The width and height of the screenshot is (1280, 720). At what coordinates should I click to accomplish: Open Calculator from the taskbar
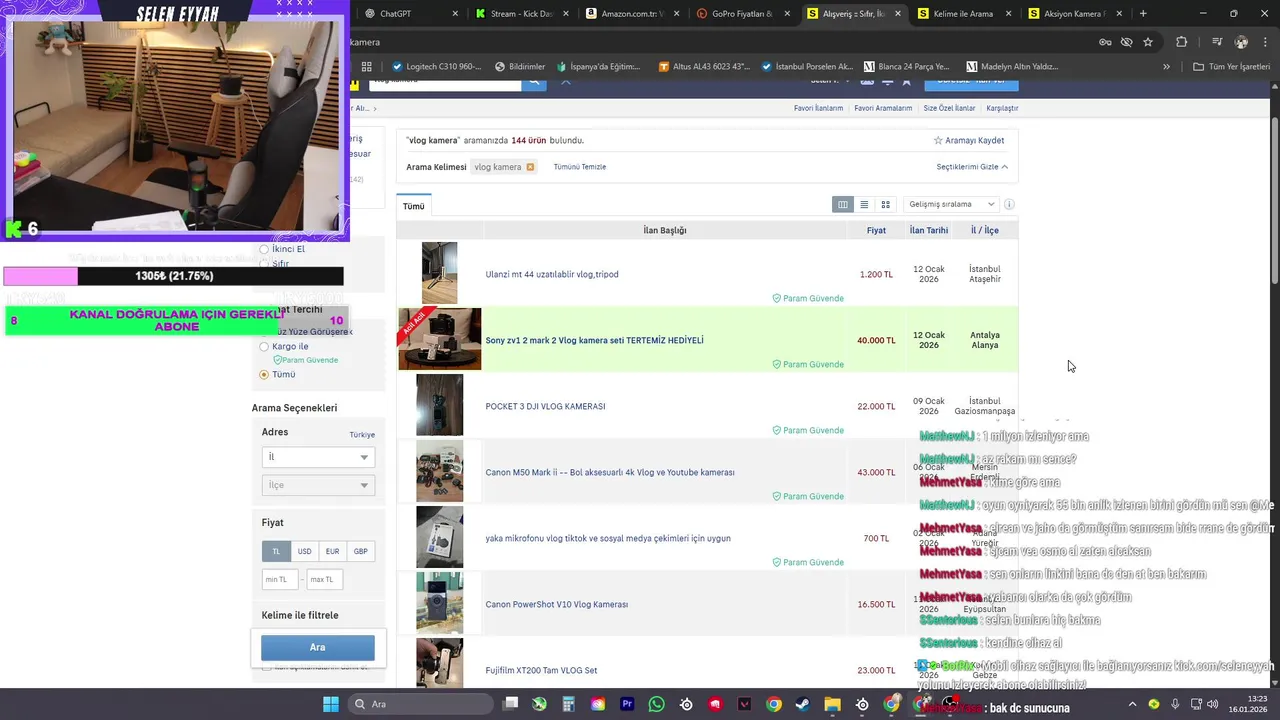[569, 704]
